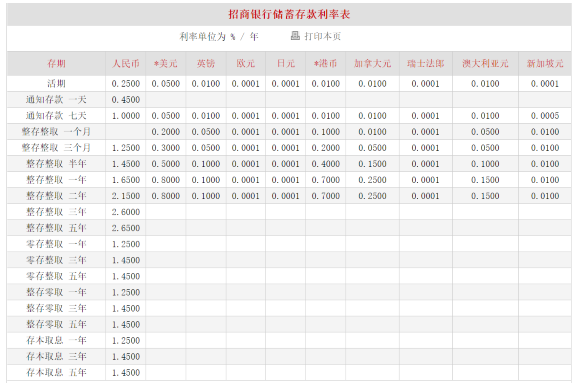
Task: Select the title 招商银行储蓄存款利率表
Action: [289, 14]
